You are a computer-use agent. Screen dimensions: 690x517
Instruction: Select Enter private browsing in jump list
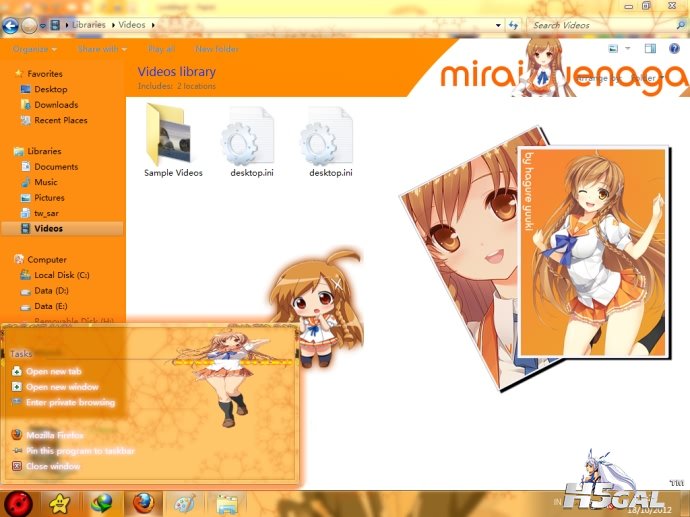pos(70,402)
